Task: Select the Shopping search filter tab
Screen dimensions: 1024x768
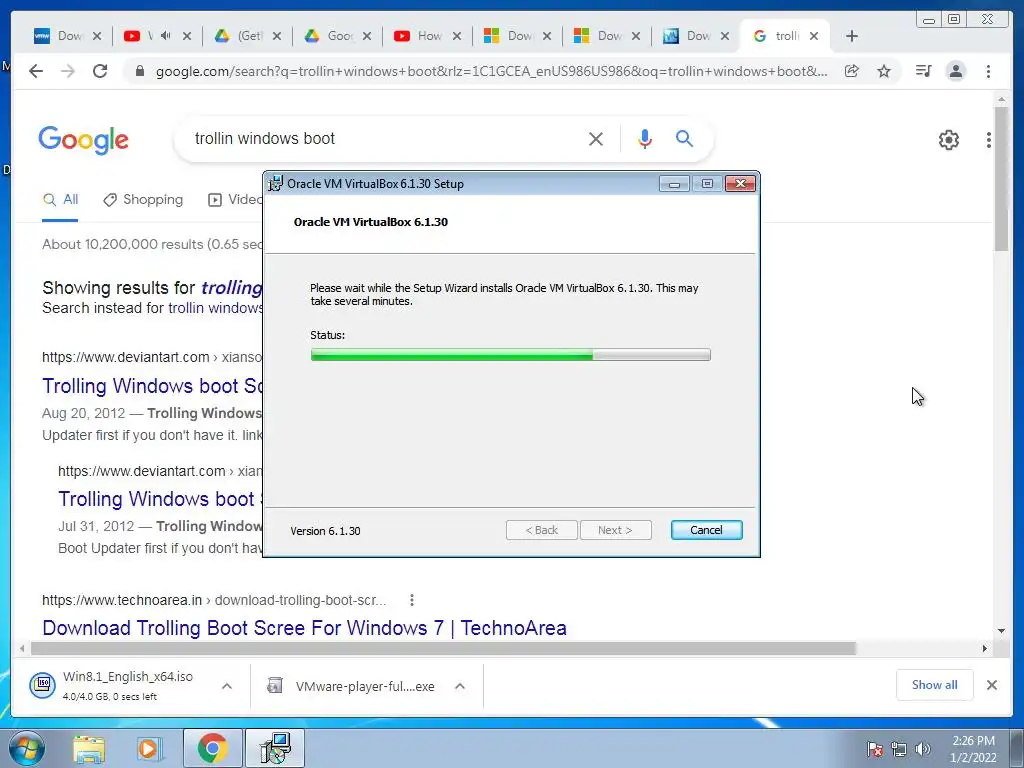Action: pyautogui.click(x=143, y=200)
